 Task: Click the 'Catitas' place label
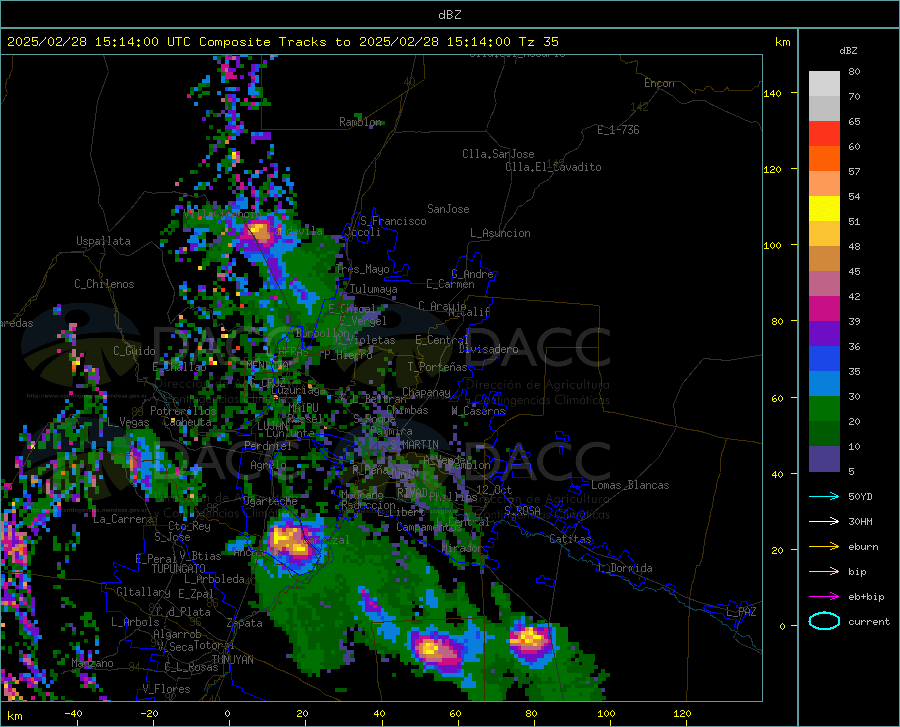coord(571,539)
